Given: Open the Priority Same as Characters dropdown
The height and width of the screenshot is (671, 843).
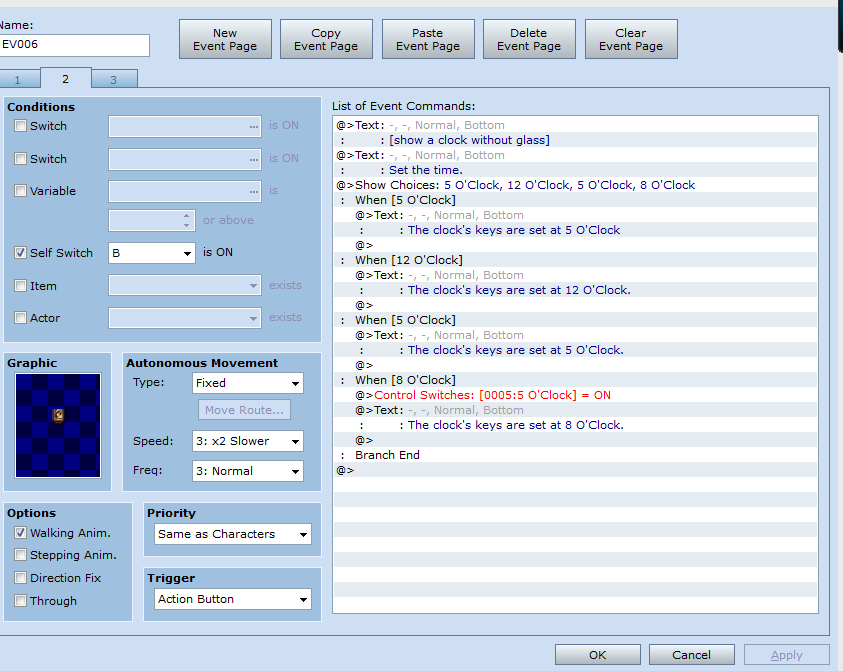Looking at the screenshot, I should pyautogui.click(x=233, y=534).
